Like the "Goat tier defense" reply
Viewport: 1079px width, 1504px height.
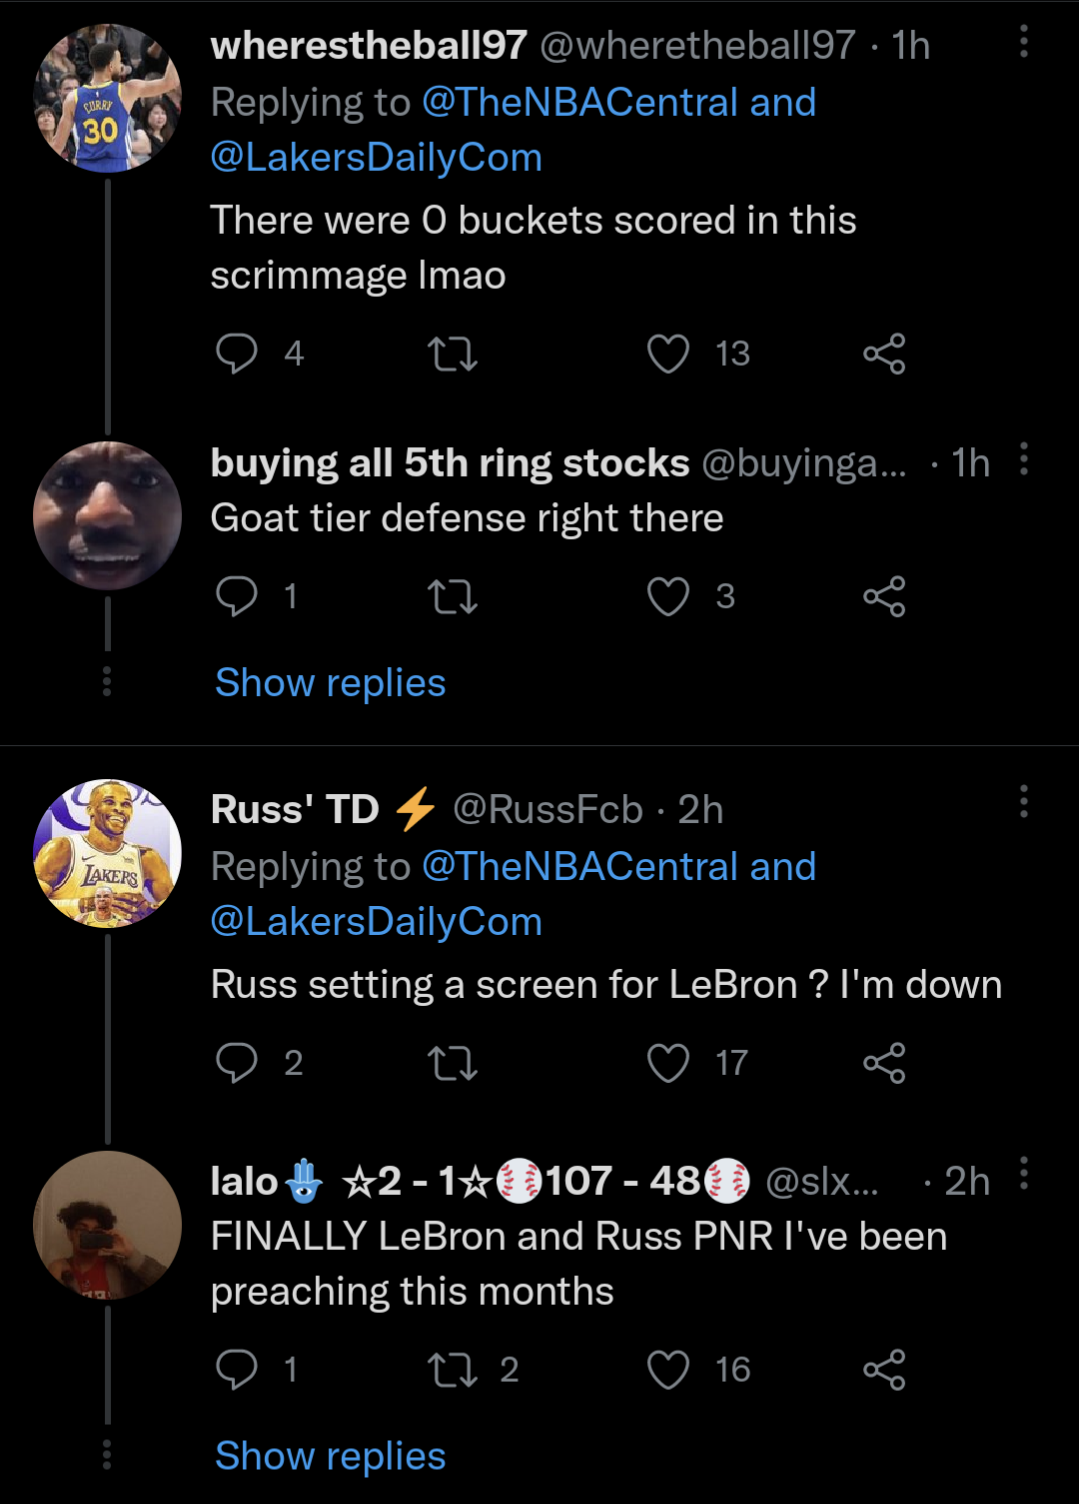[x=668, y=597]
